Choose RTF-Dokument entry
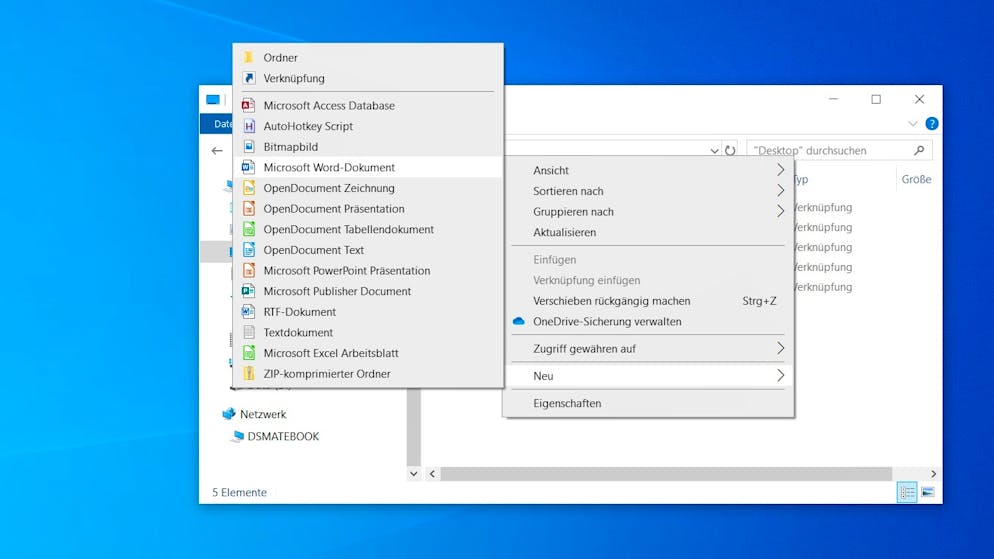This screenshot has width=994, height=559. click(x=368, y=312)
